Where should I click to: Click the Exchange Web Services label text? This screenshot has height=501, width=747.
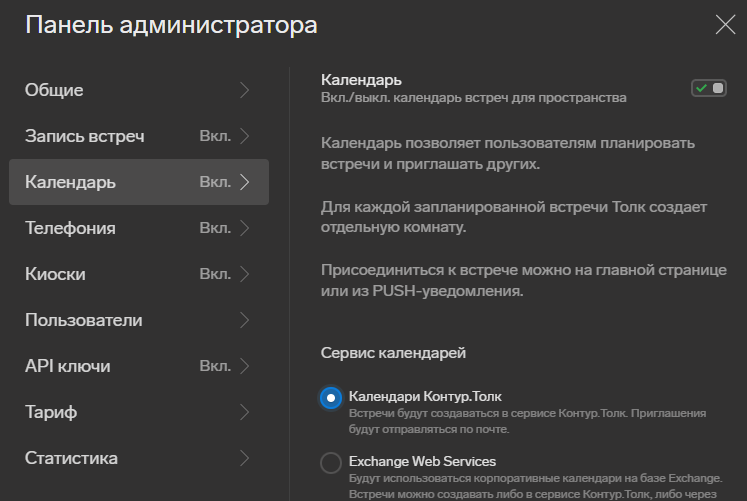tap(422, 461)
